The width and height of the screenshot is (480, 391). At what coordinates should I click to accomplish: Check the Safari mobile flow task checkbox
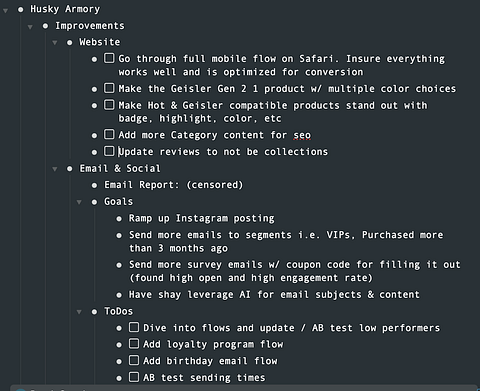(x=109, y=58)
